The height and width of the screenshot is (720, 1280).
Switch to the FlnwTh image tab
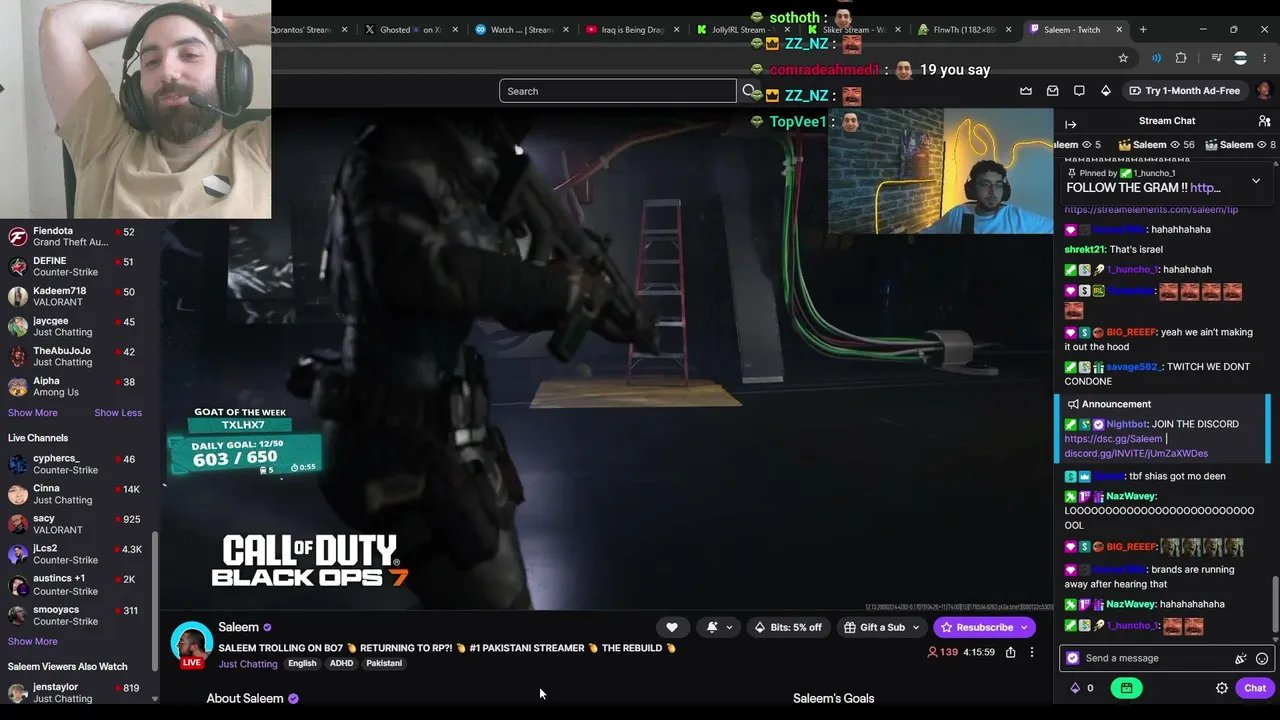pos(964,30)
